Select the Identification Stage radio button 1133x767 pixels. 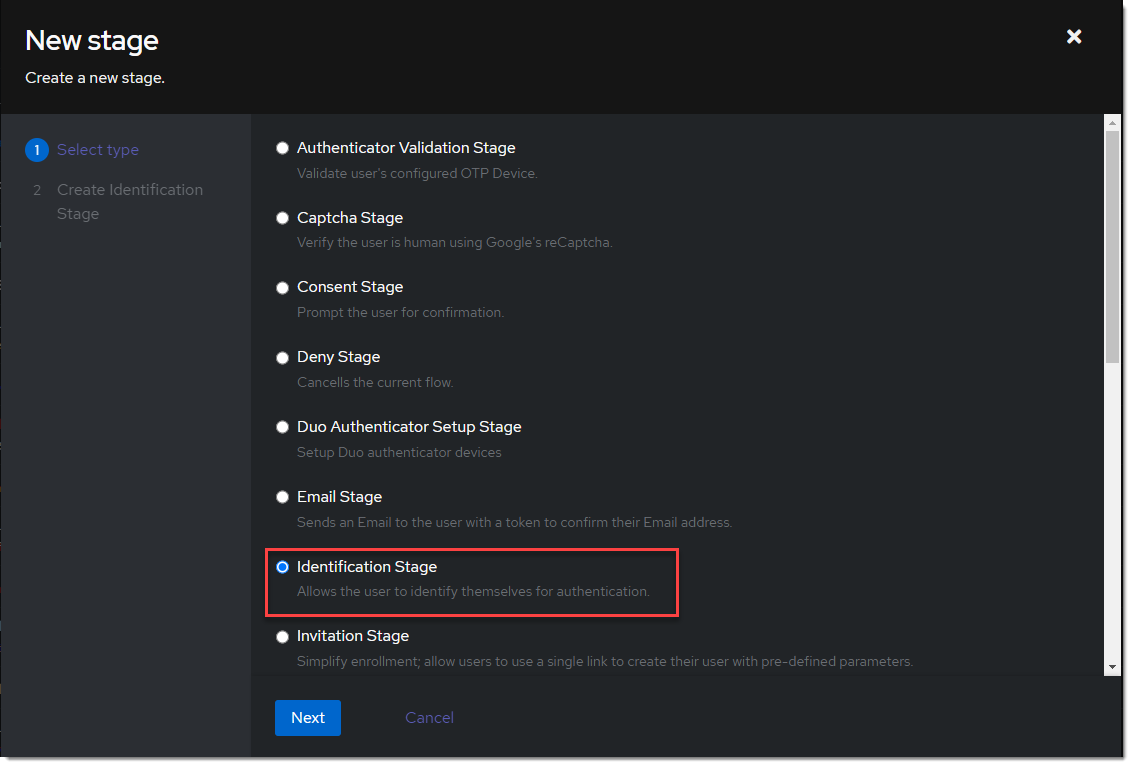point(282,566)
